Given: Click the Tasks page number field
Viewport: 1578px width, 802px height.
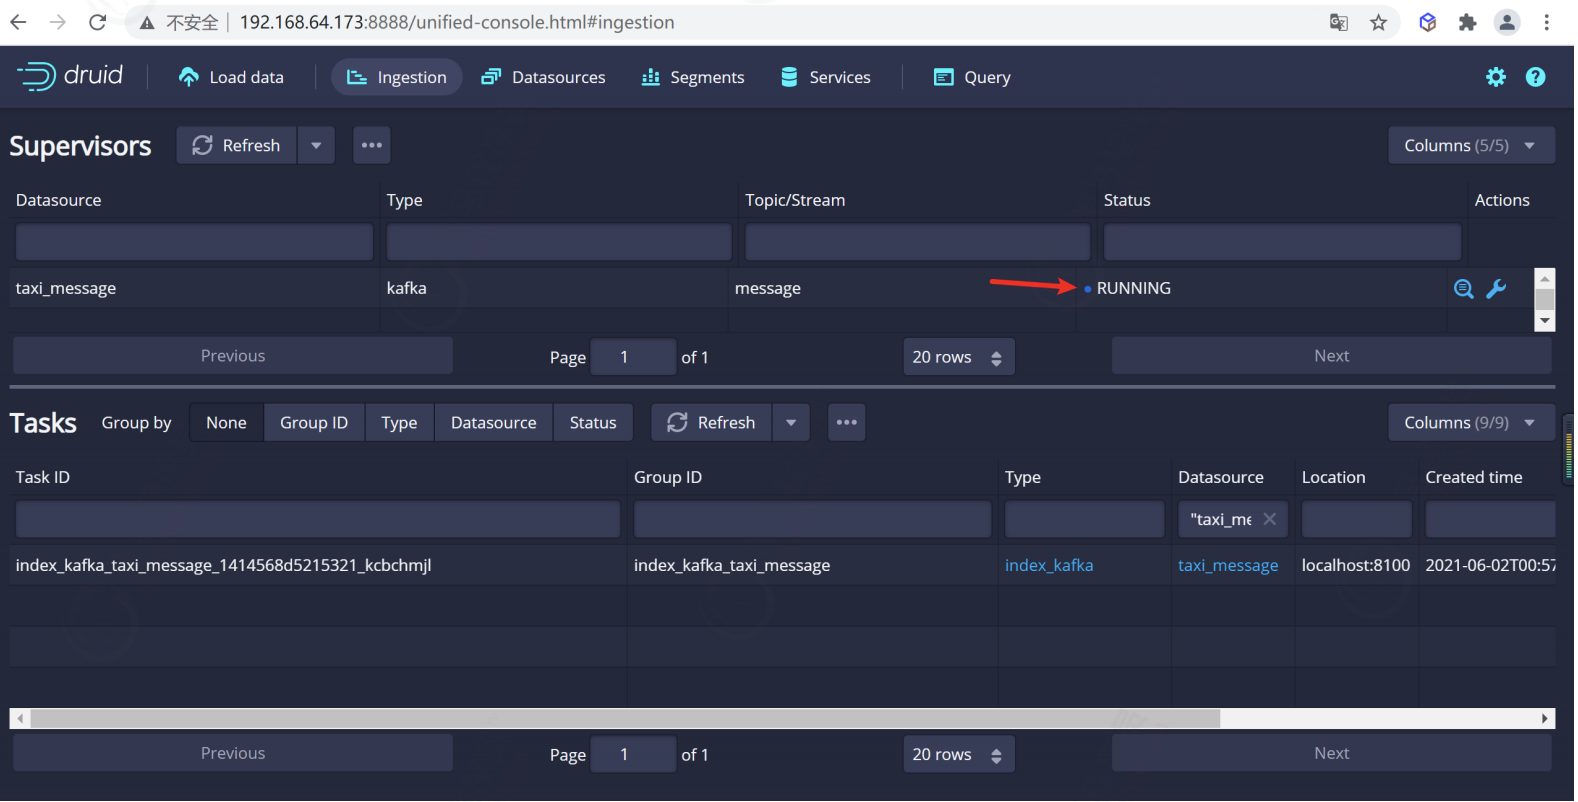Looking at the screenshot, I should point(633,755).
